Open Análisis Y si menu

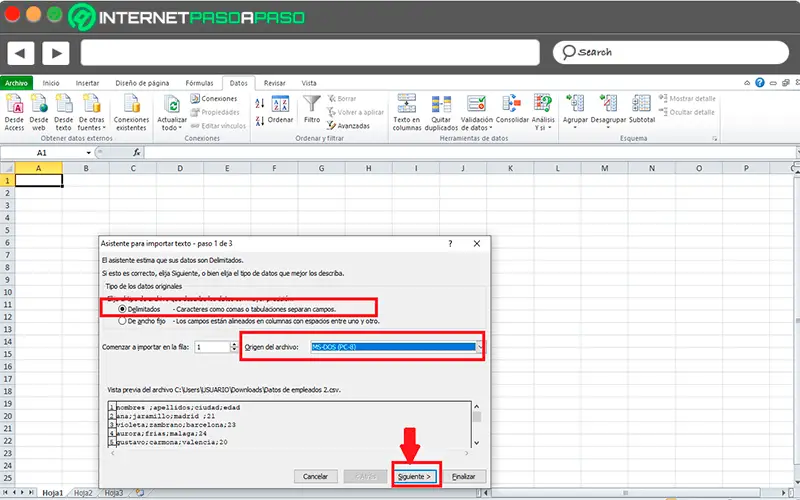543,112
